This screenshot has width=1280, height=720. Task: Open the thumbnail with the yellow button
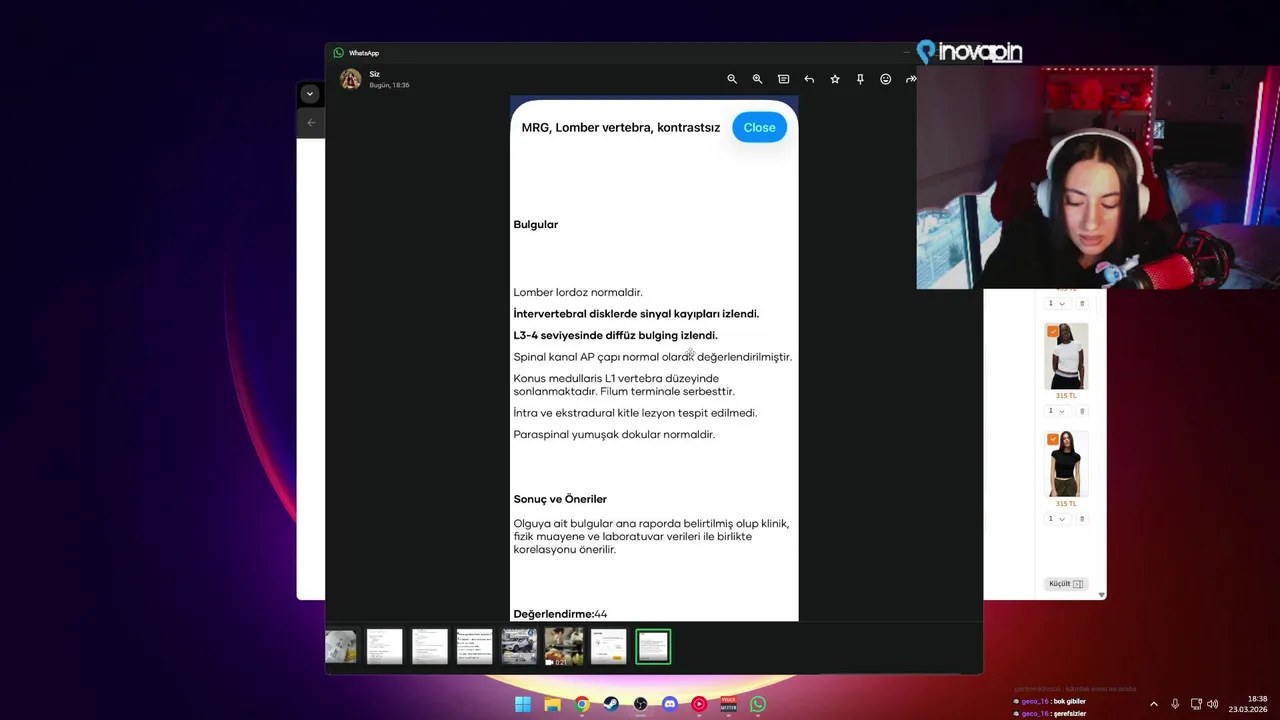tap(608, 647)
